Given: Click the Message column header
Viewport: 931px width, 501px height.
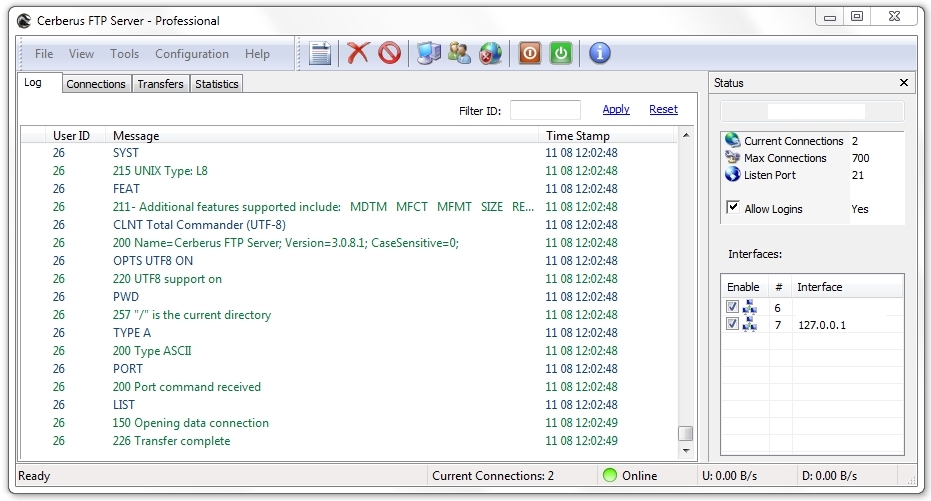Looking at the screenshot, I should (x=322, y=135).
